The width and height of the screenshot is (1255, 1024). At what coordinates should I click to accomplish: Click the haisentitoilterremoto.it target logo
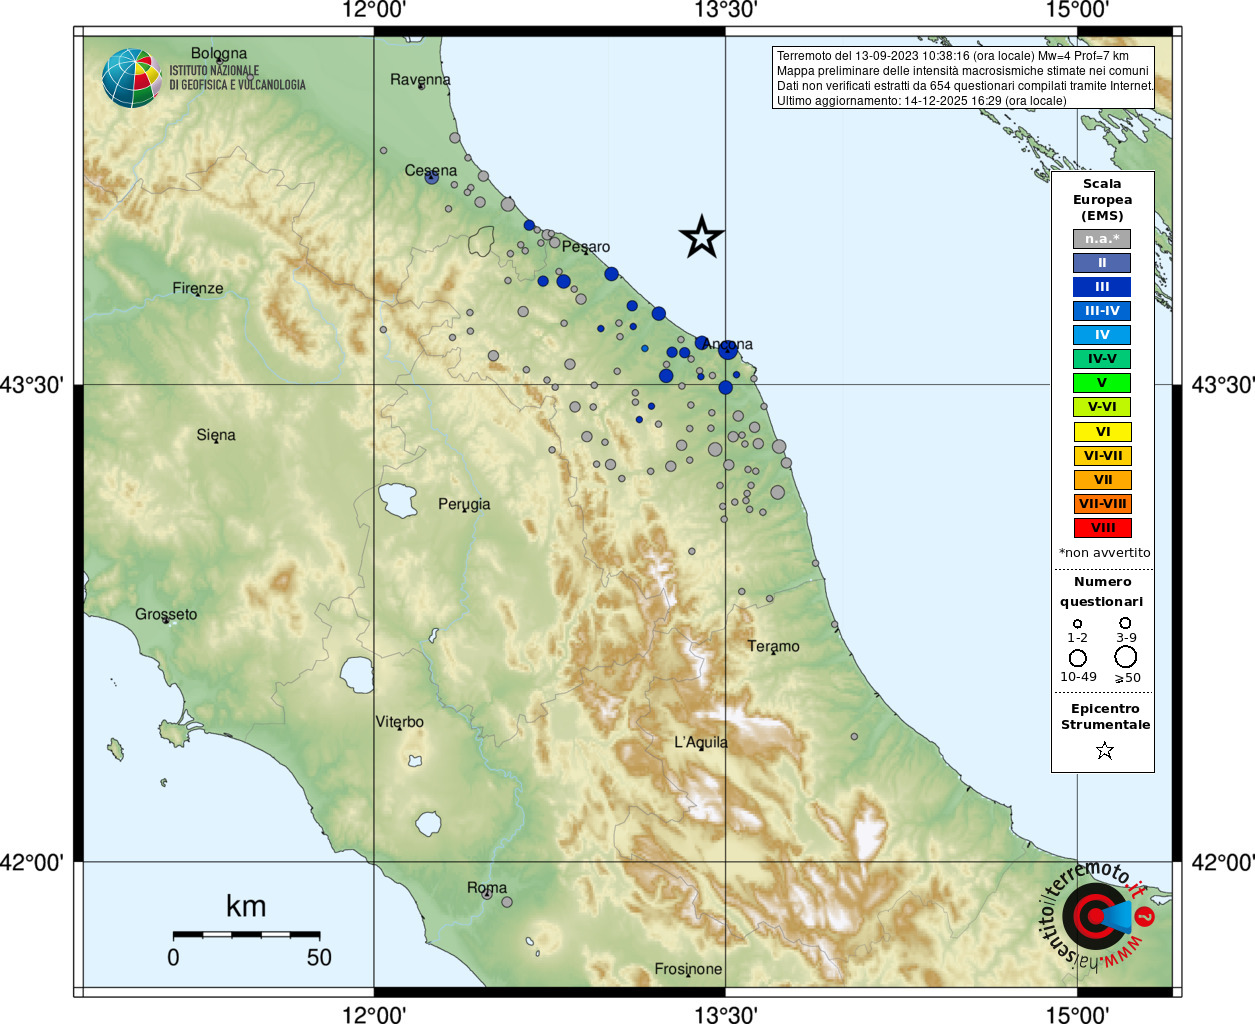pyautogui.click(x=1098, y=915)
